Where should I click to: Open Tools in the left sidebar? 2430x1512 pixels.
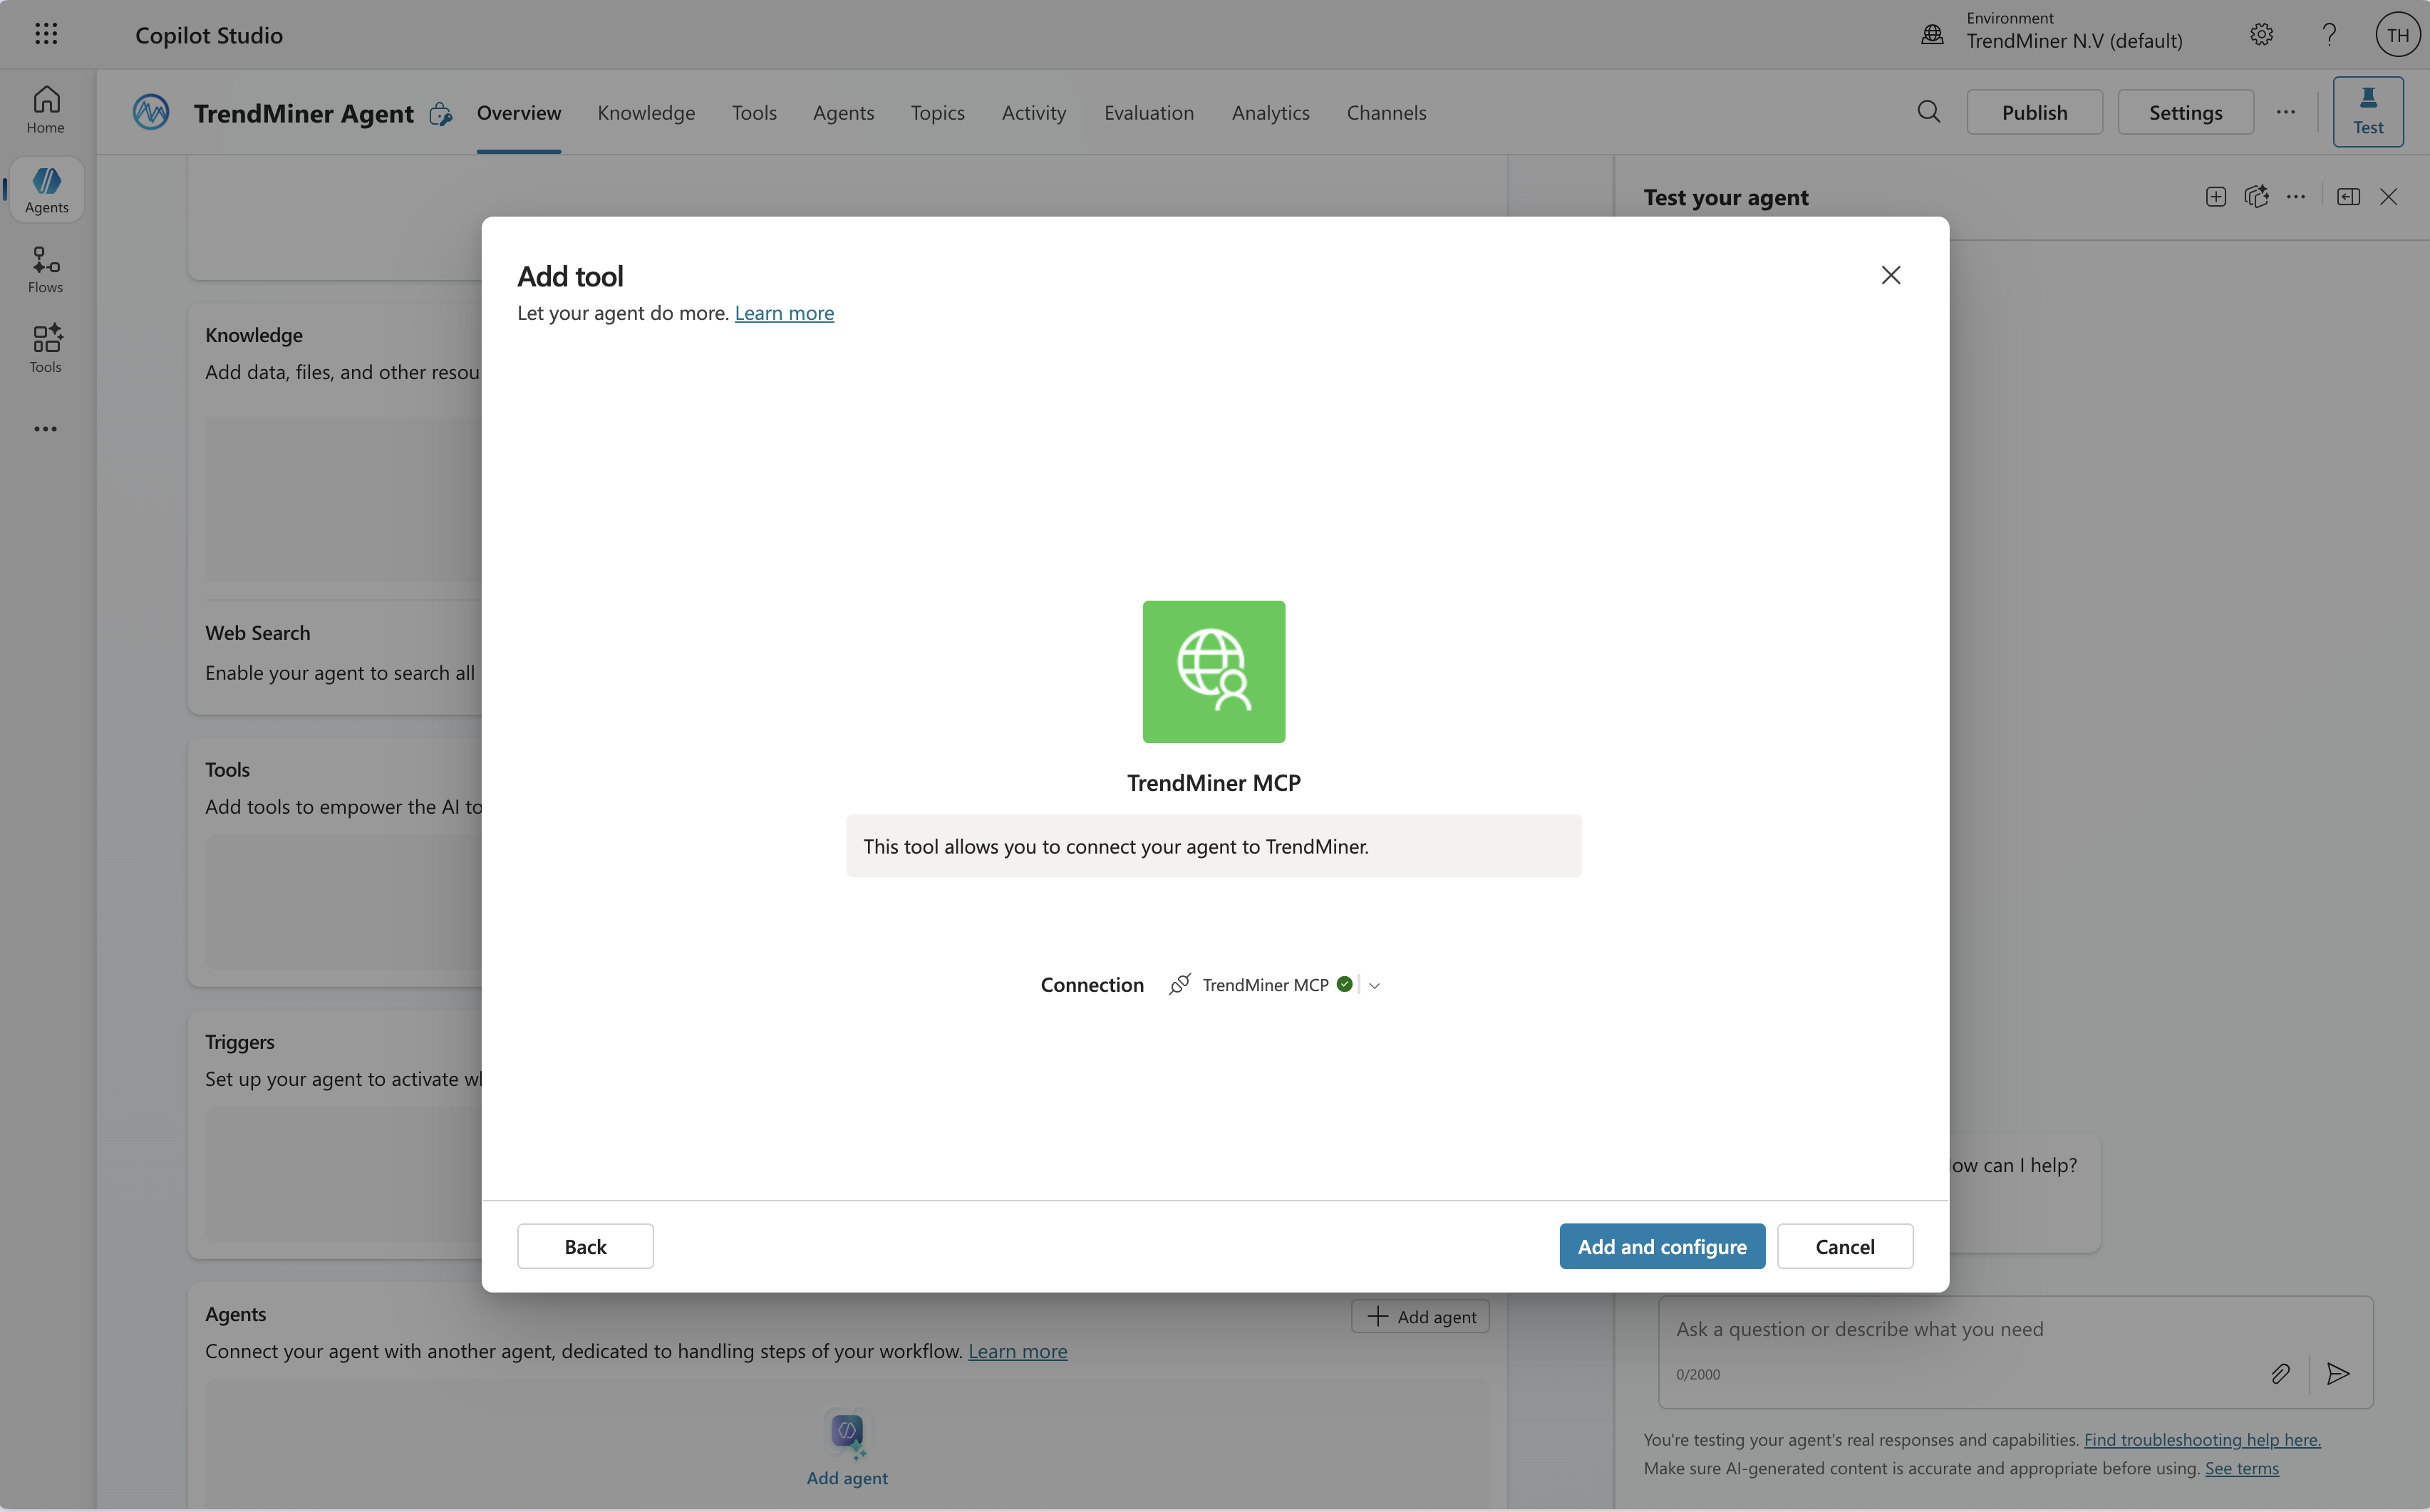click(x=46, y=349)
